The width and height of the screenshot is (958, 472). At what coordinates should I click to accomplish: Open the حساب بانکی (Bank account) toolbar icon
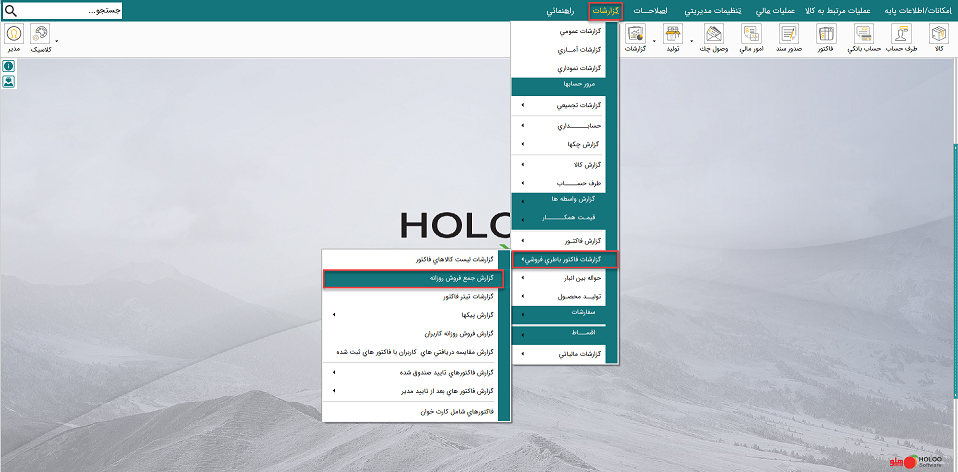coord(864,37)
